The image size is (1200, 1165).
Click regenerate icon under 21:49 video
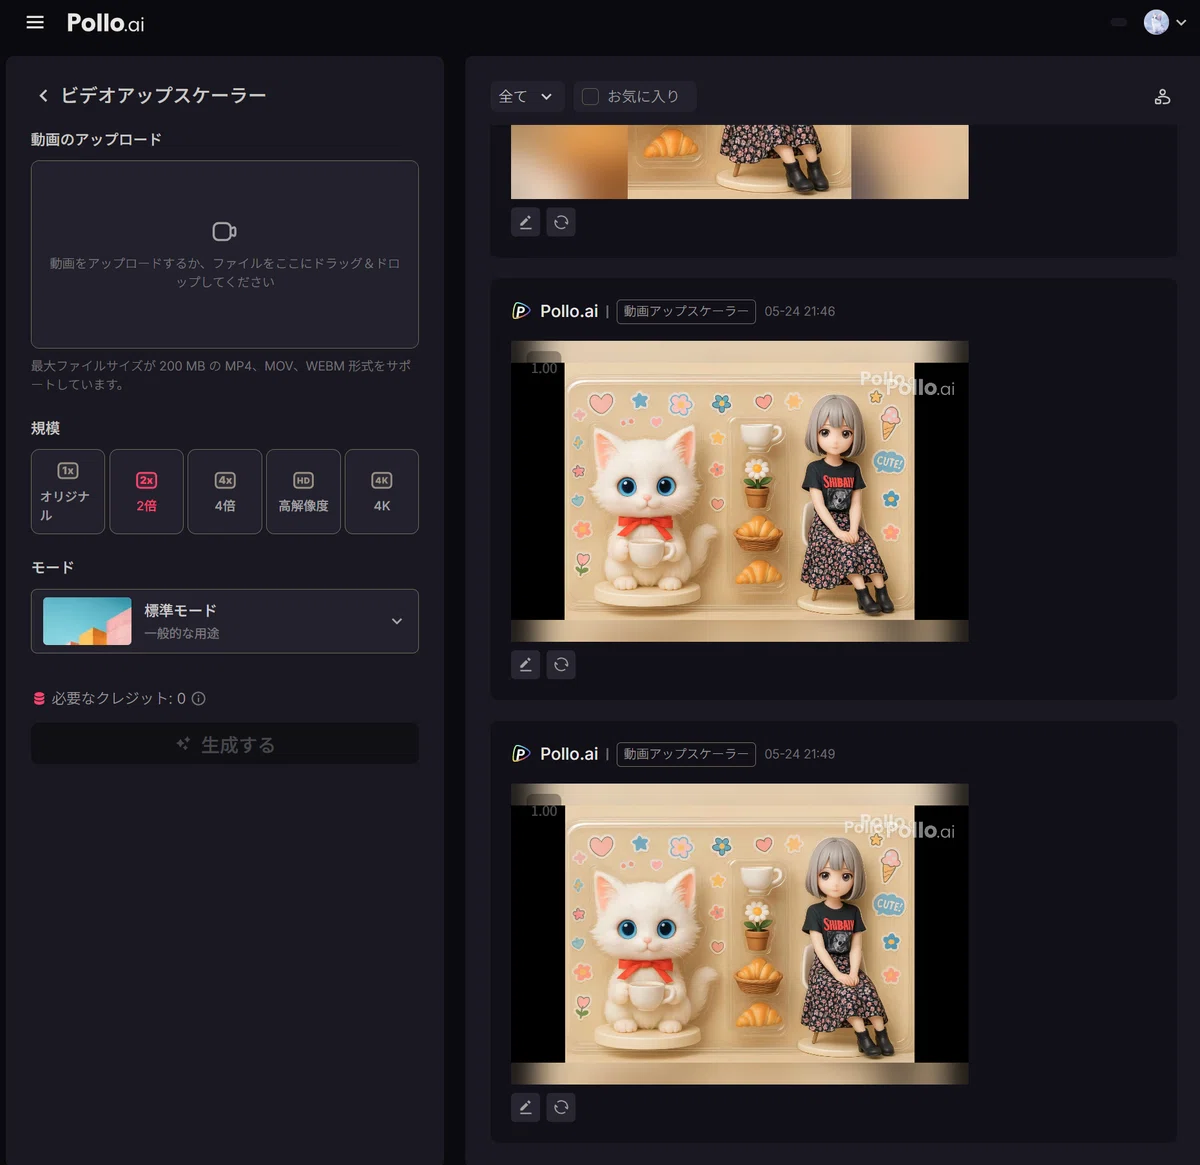[561, 1107]
